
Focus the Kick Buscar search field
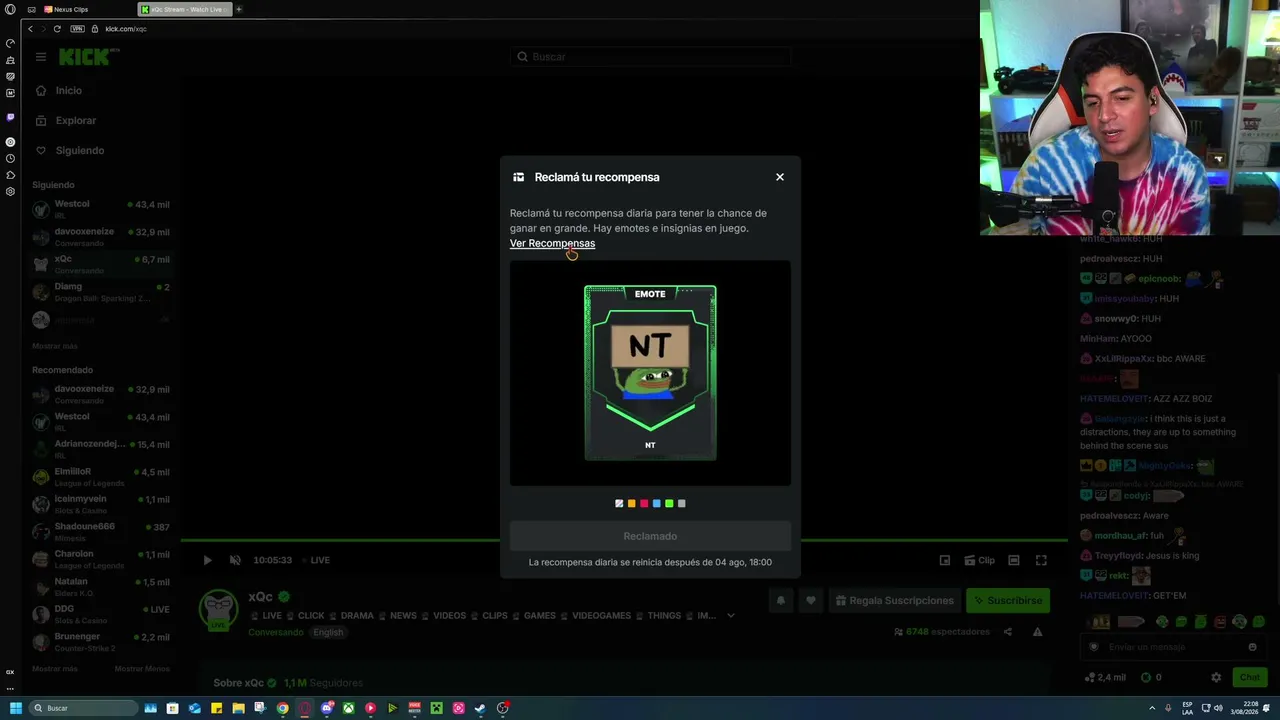click(650, 57)
